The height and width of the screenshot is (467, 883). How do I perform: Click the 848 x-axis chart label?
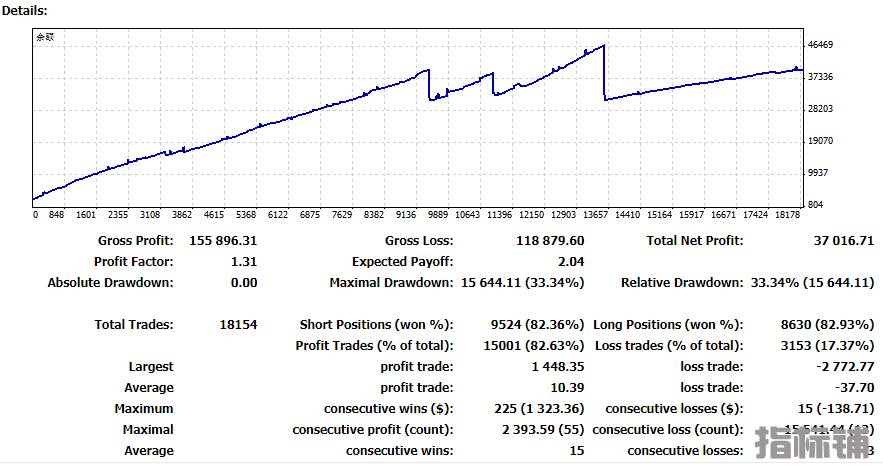tap(56, 215)
